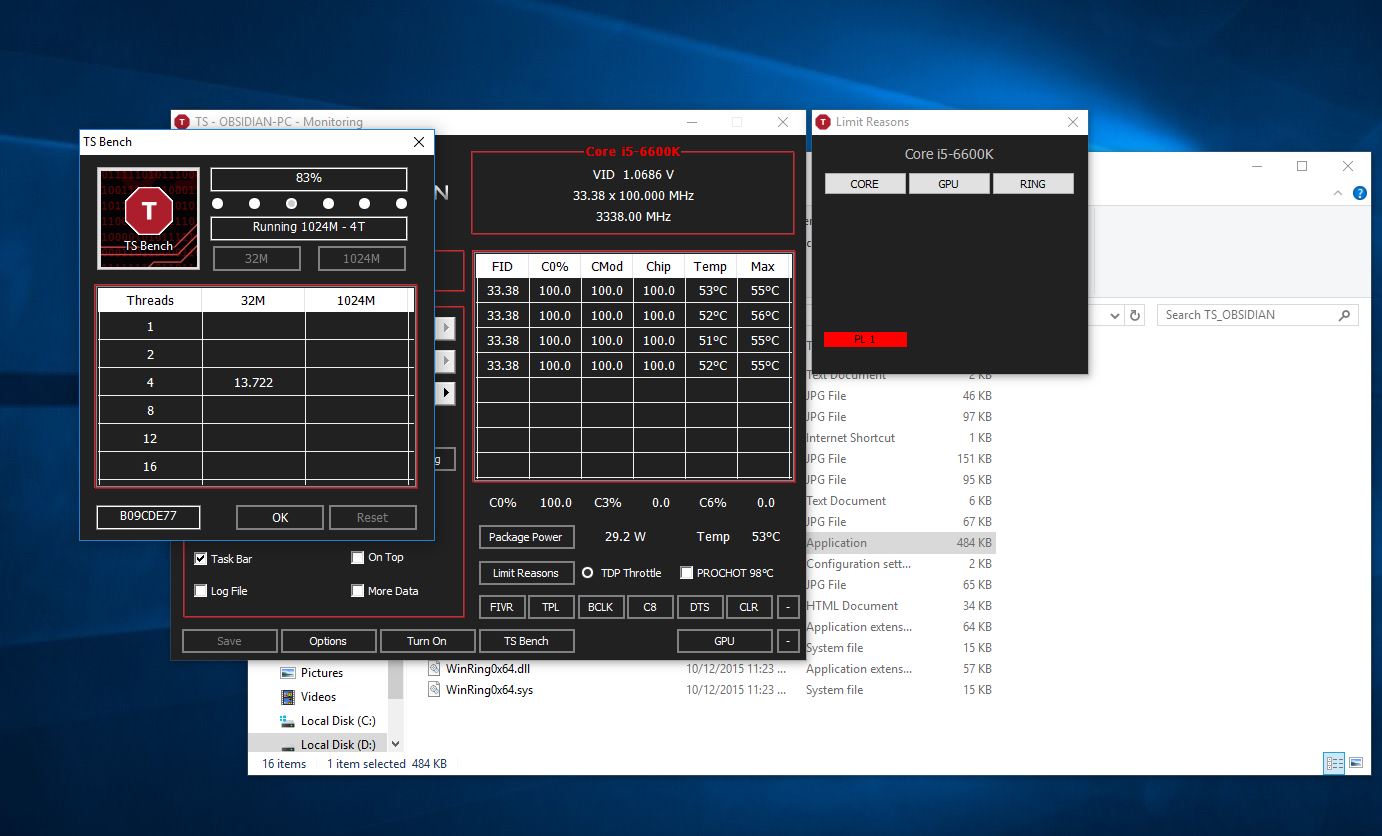Open Local Disk (D:) drive icon
Image resolution: width=1382 pixels, height=836 pixels.
point(288,746)
